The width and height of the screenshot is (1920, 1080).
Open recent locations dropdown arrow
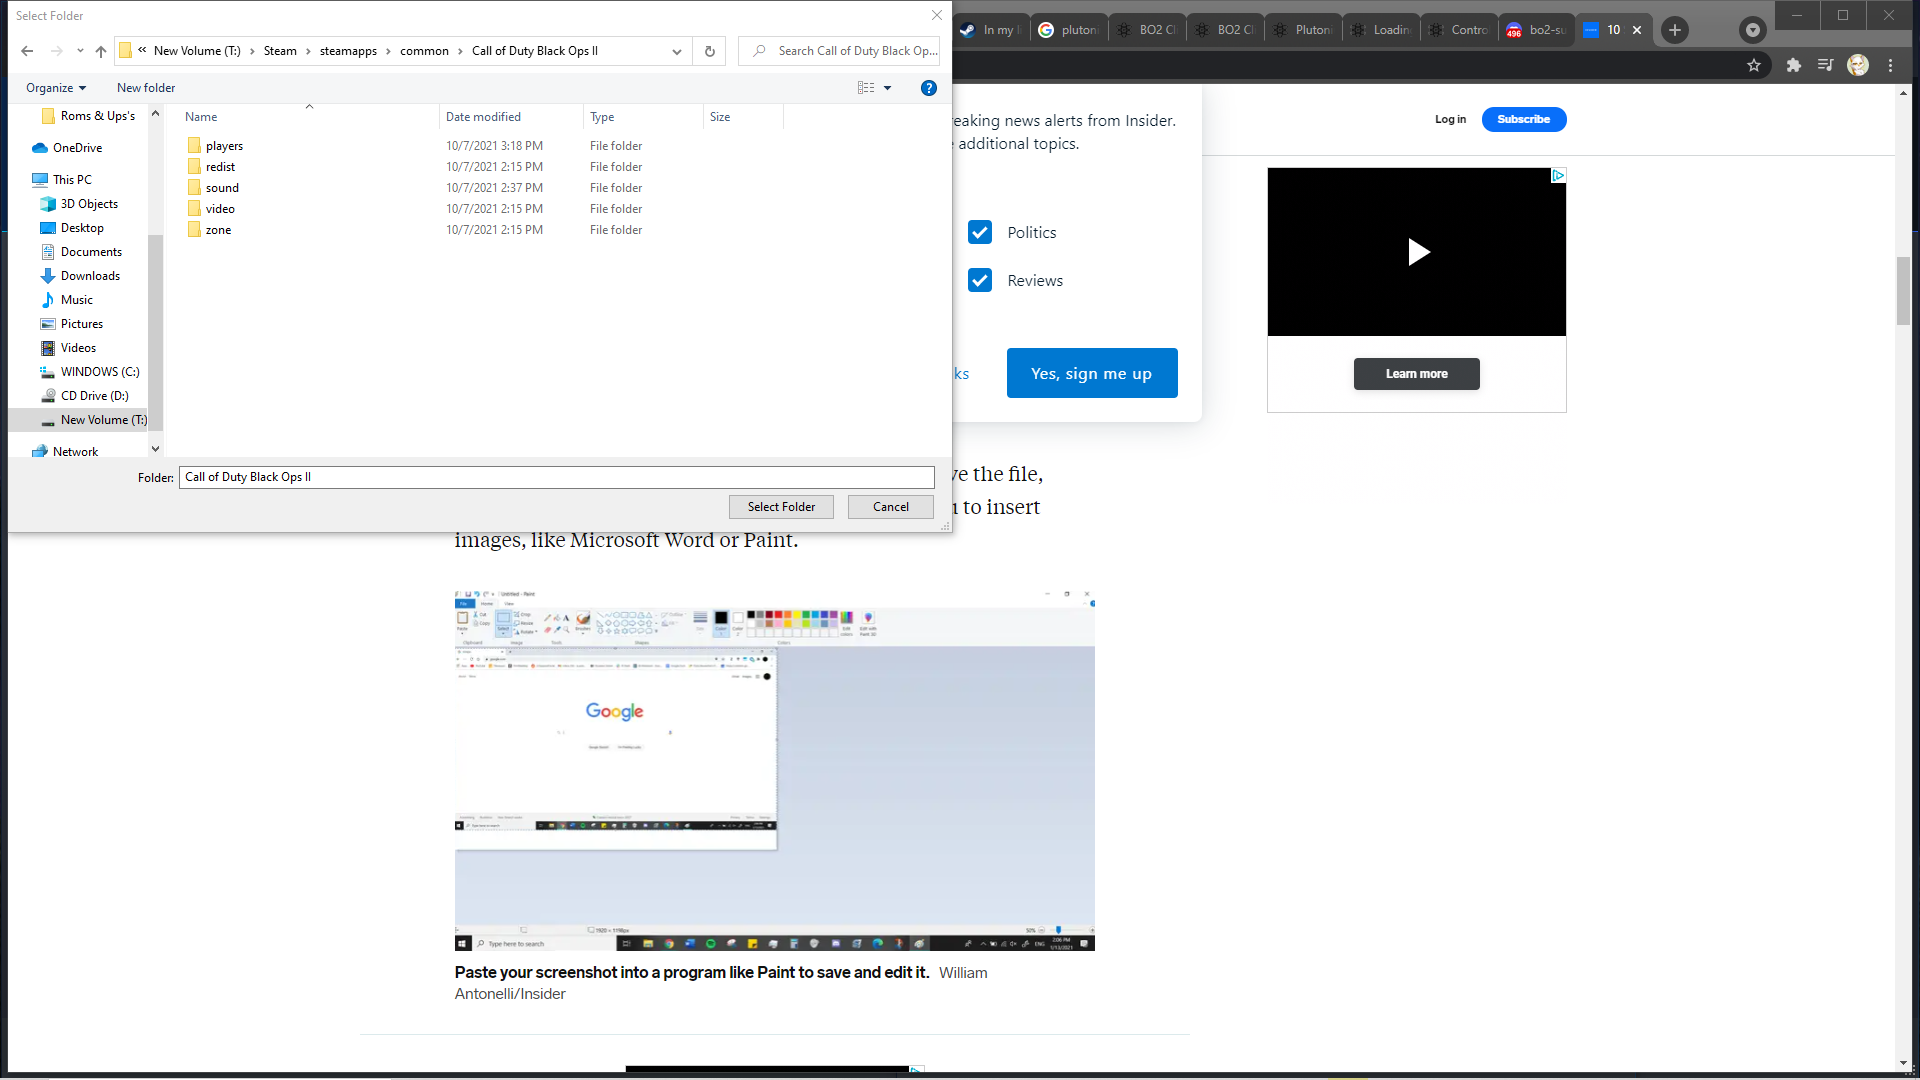point(80,51)
